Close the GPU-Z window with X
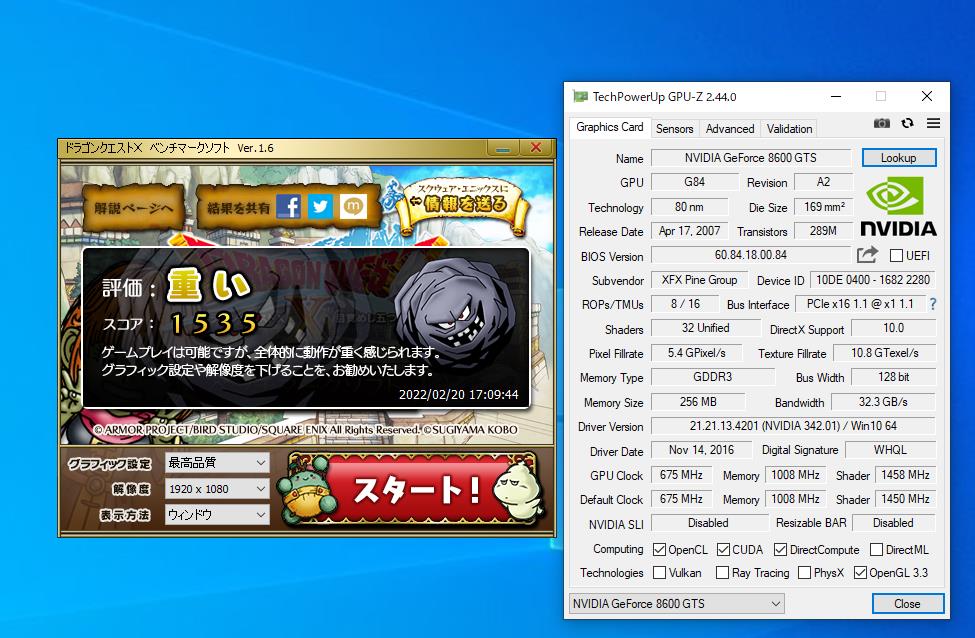The height and width of the screenshot is (638, 975). pos(926,96)
